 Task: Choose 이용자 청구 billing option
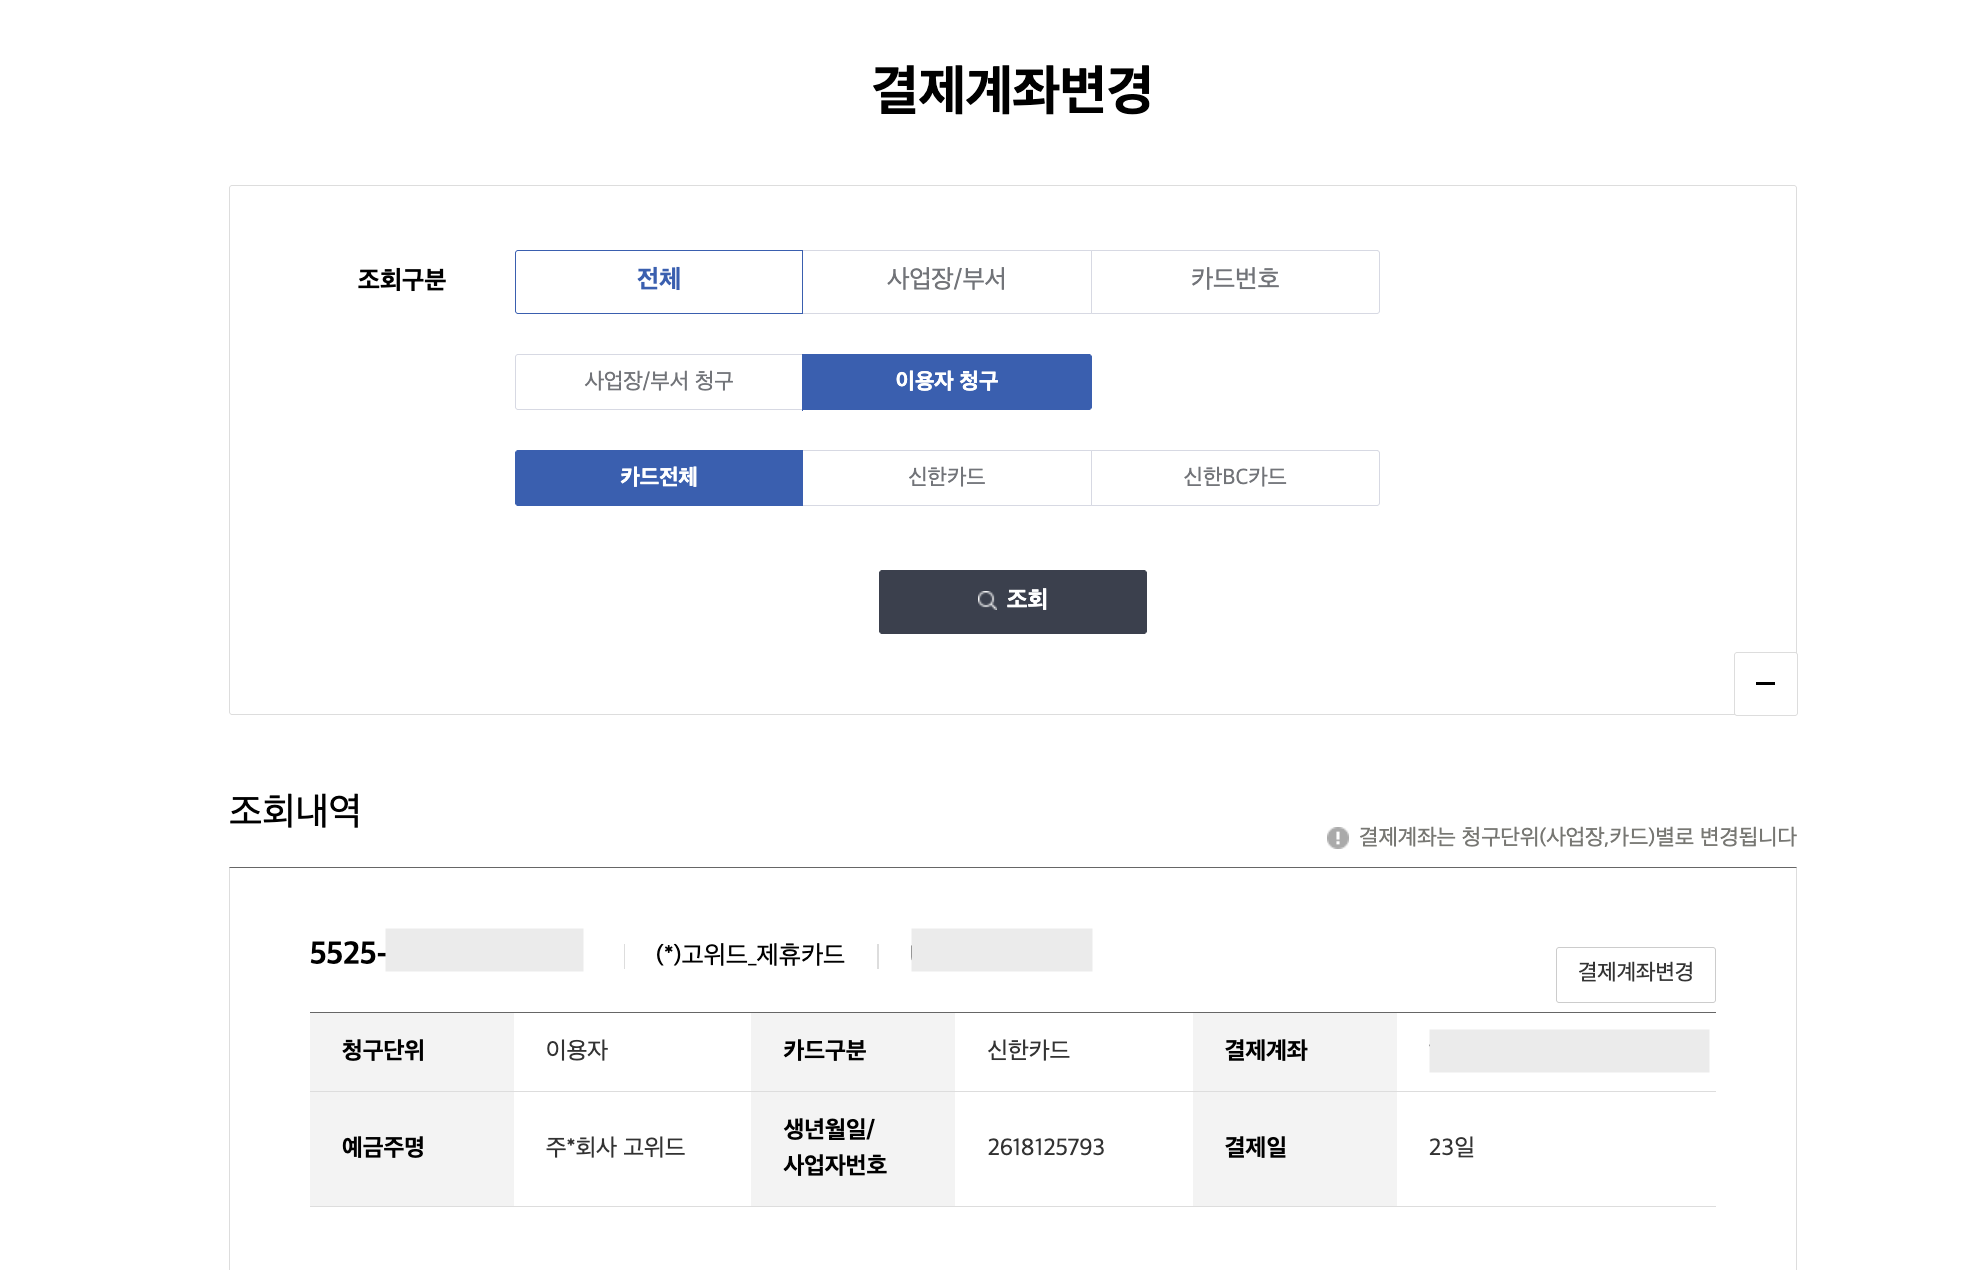pyautogui.click(x=946, y=381)
